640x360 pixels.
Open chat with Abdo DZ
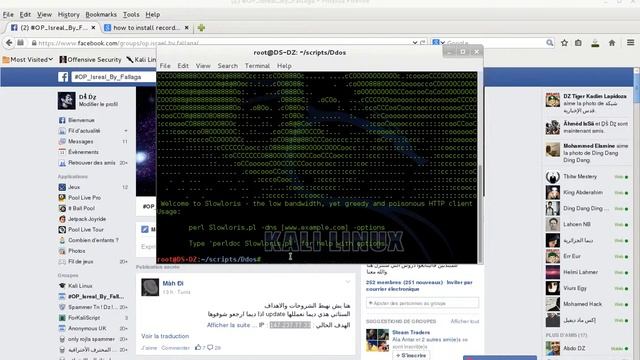point(586,348)
